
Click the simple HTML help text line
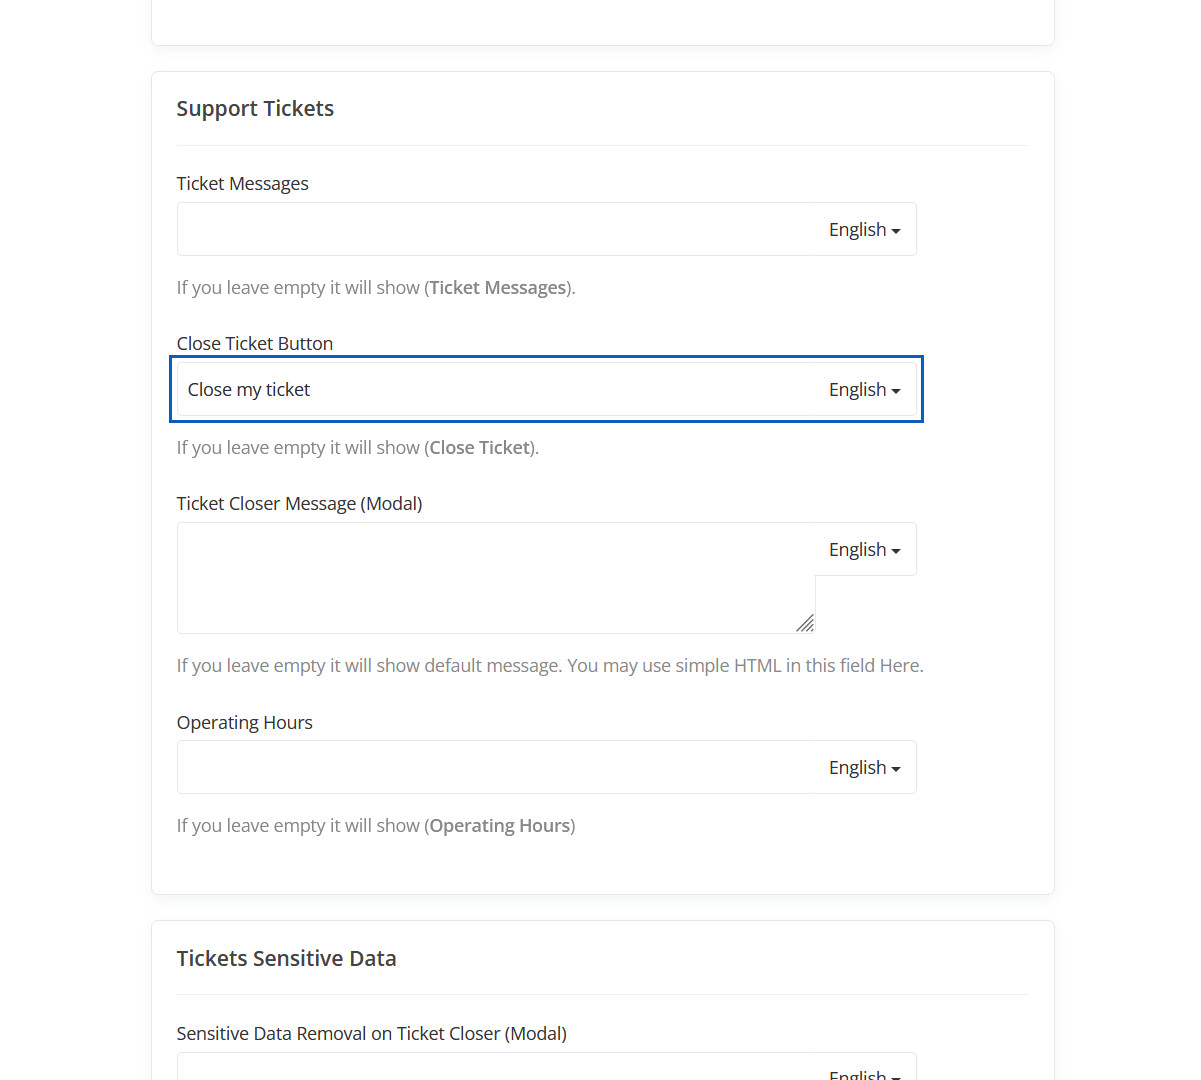coord(549,666)
